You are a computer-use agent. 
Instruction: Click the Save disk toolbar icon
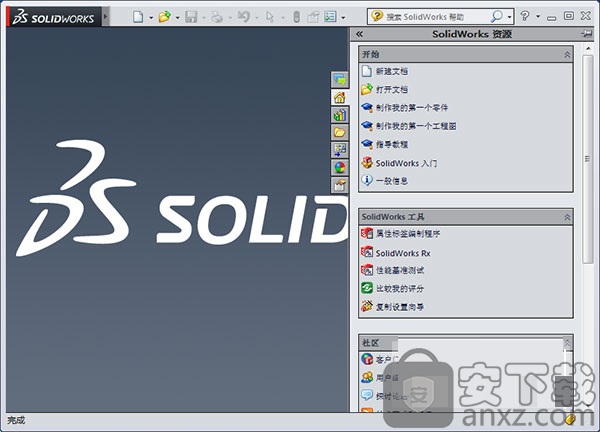click(x=191, y=16)
